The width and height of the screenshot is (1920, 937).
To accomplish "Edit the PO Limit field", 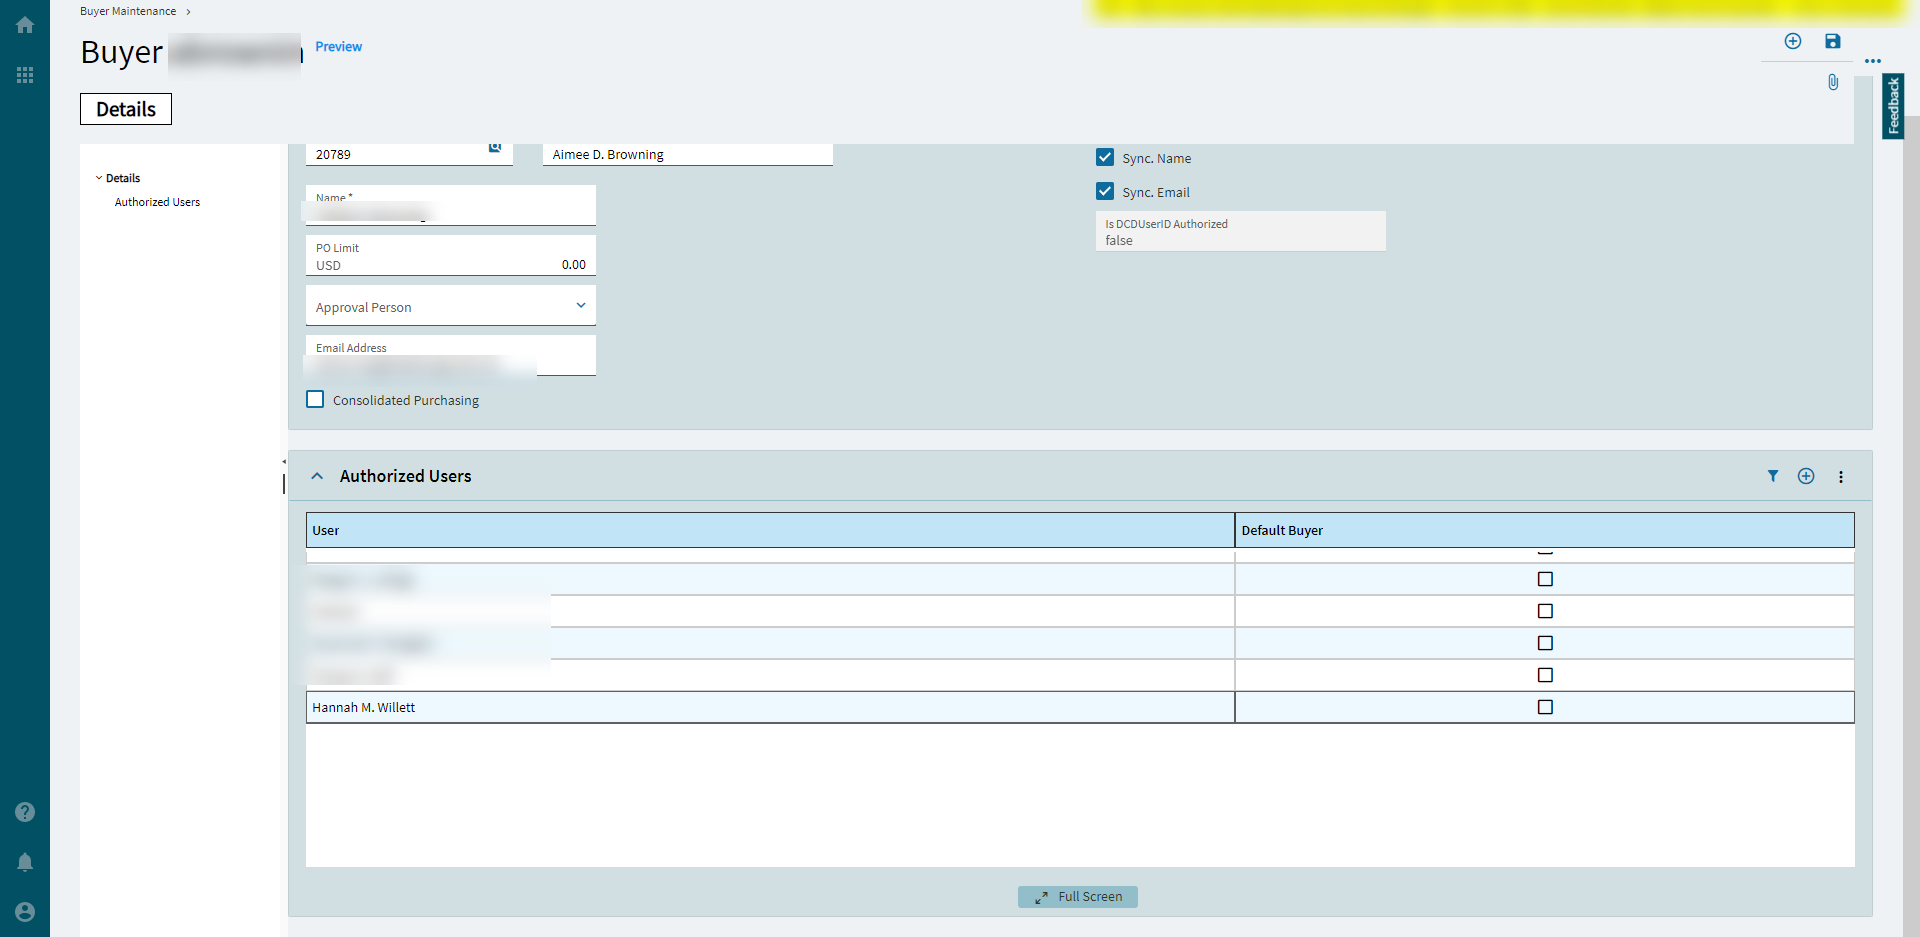I will 451,255.
